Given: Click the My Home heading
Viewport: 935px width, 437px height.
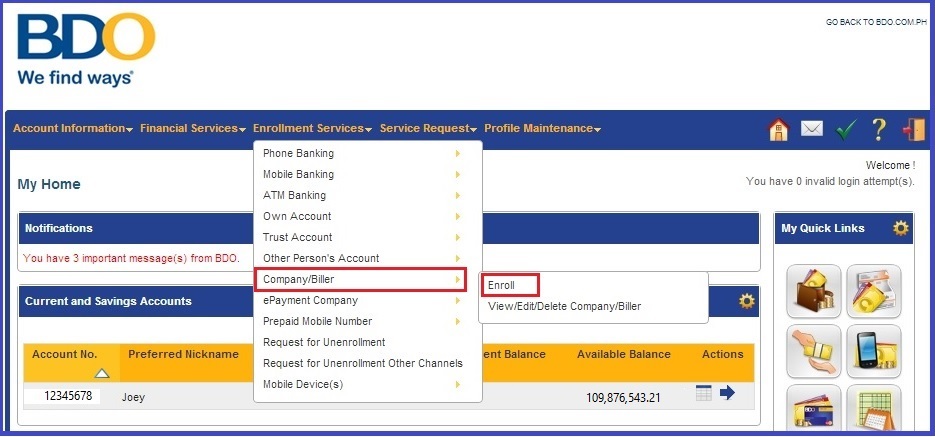Looking at the screenshot, I should (x=49, y=184).
